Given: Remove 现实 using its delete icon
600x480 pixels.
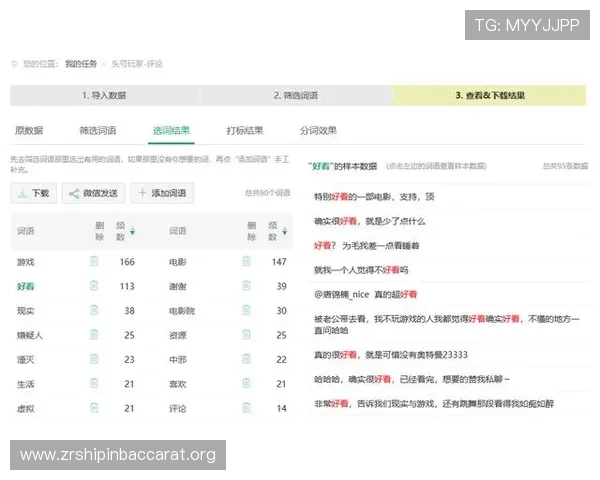Looking at the screenshot, I should pyautogui.click(x=94, y=310).
